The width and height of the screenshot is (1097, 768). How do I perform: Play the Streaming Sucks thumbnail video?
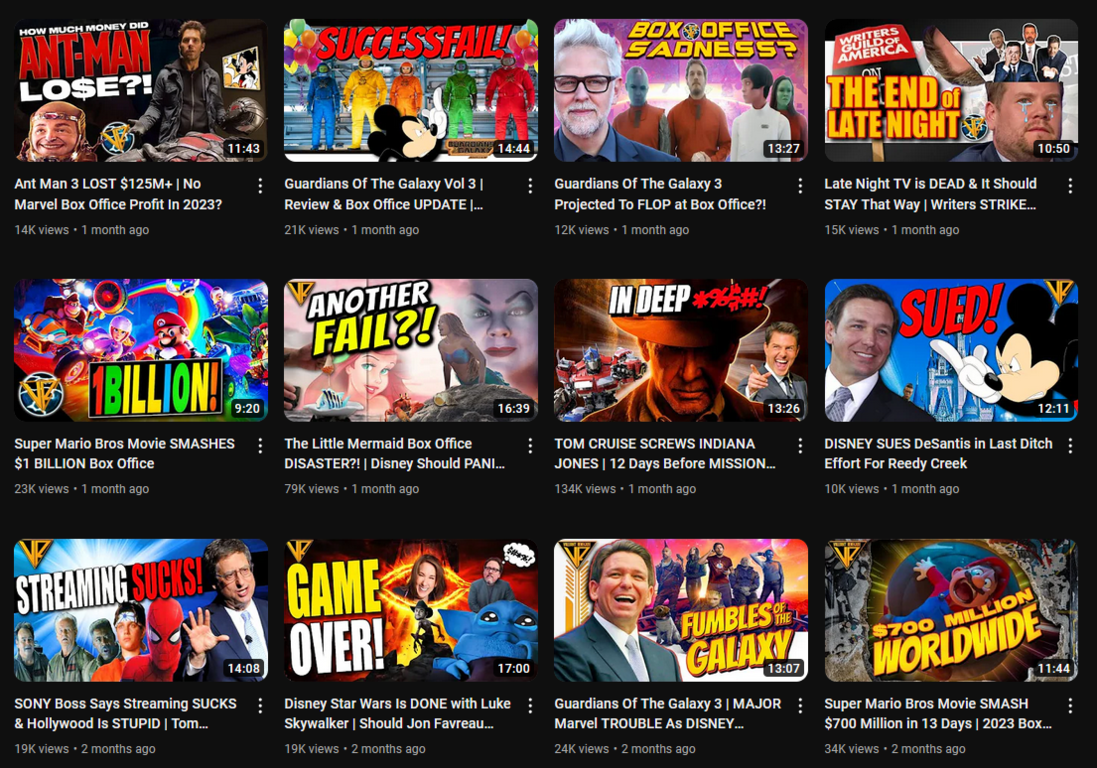(141, 611)
